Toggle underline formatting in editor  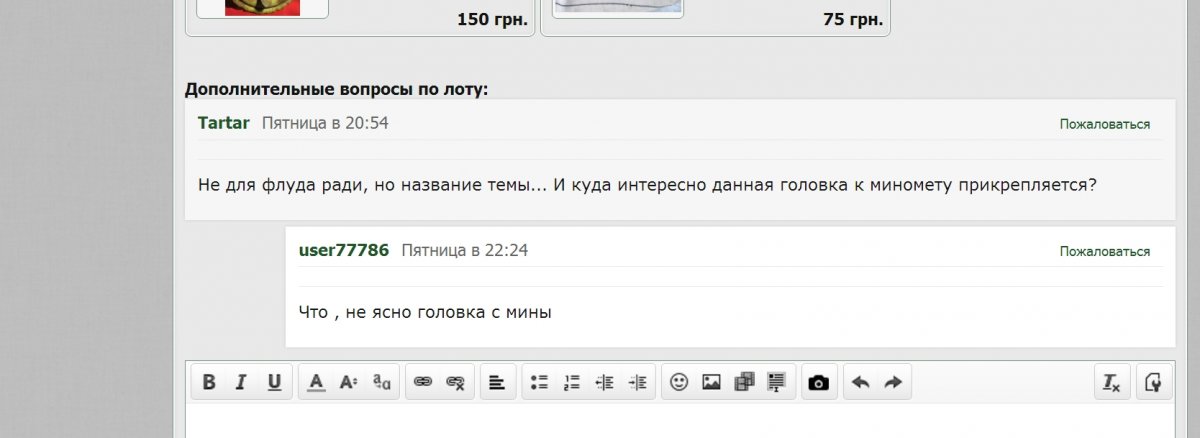click(274, 382)
